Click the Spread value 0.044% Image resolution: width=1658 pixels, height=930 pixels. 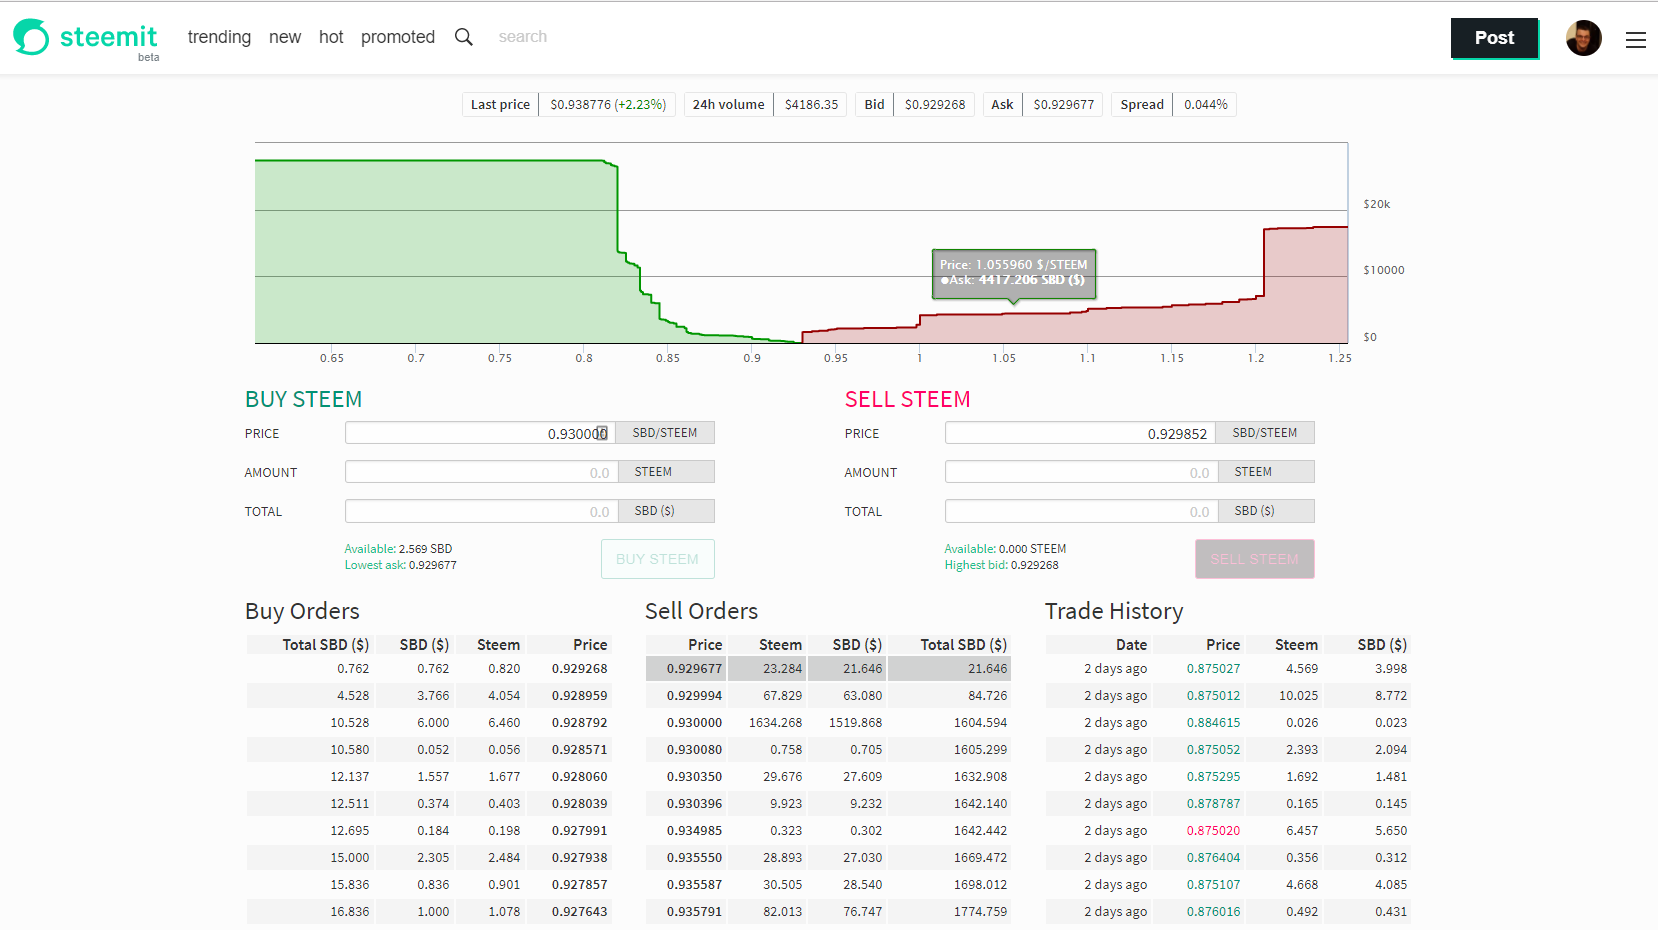coord(1205,104)
